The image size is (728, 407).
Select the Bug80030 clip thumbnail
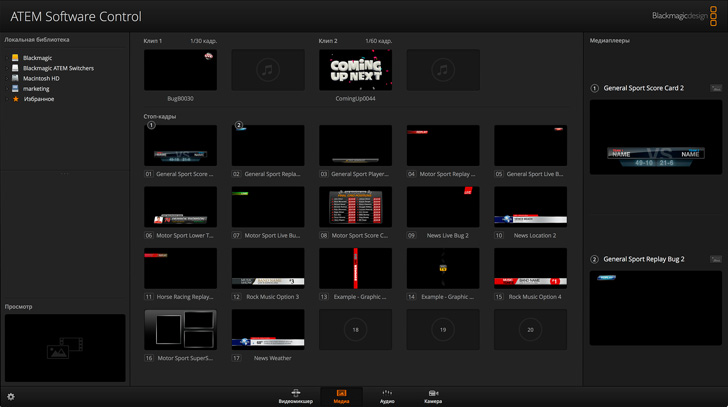point(180,70)
